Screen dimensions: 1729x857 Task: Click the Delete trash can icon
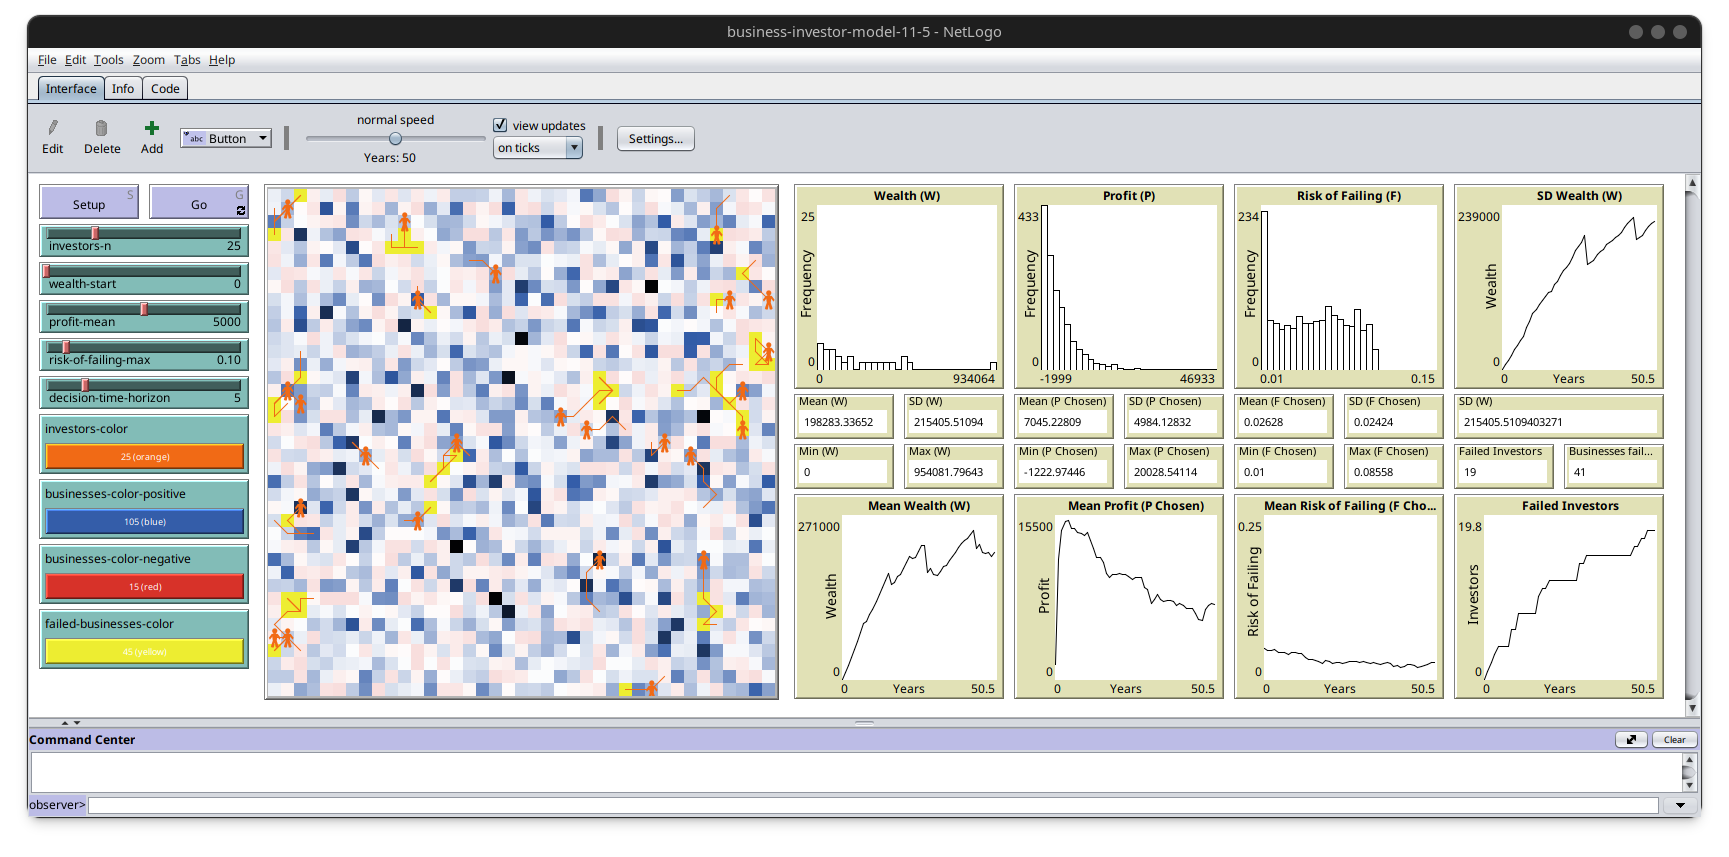pyautogui.click(x=101, y=128)
